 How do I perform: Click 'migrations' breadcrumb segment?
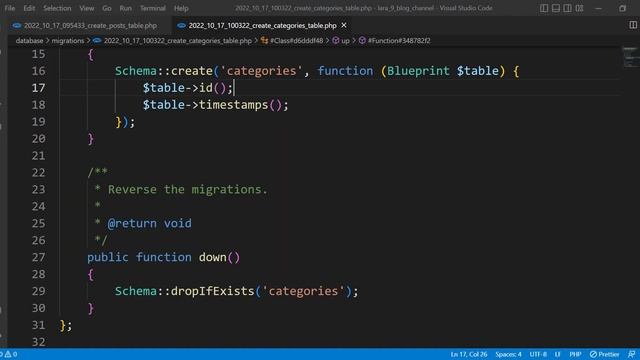coord(68,40)
